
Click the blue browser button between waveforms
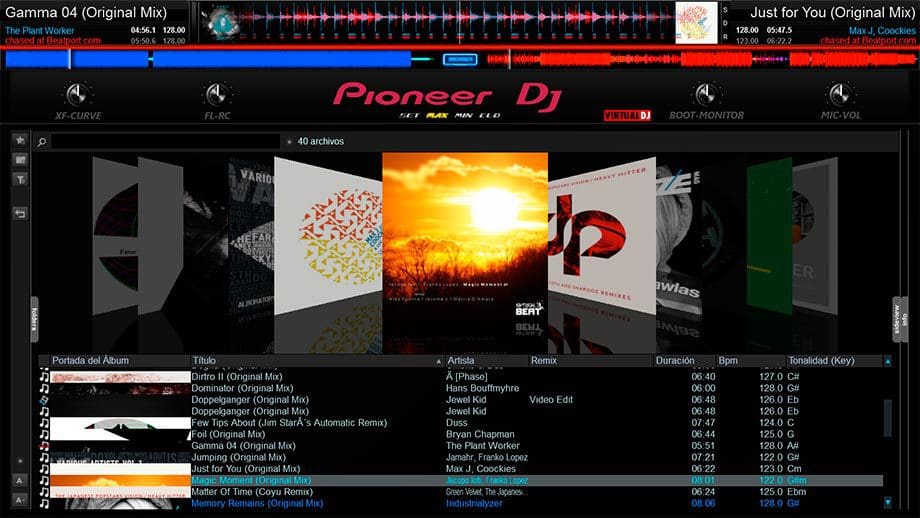click(x=460, y=59)
